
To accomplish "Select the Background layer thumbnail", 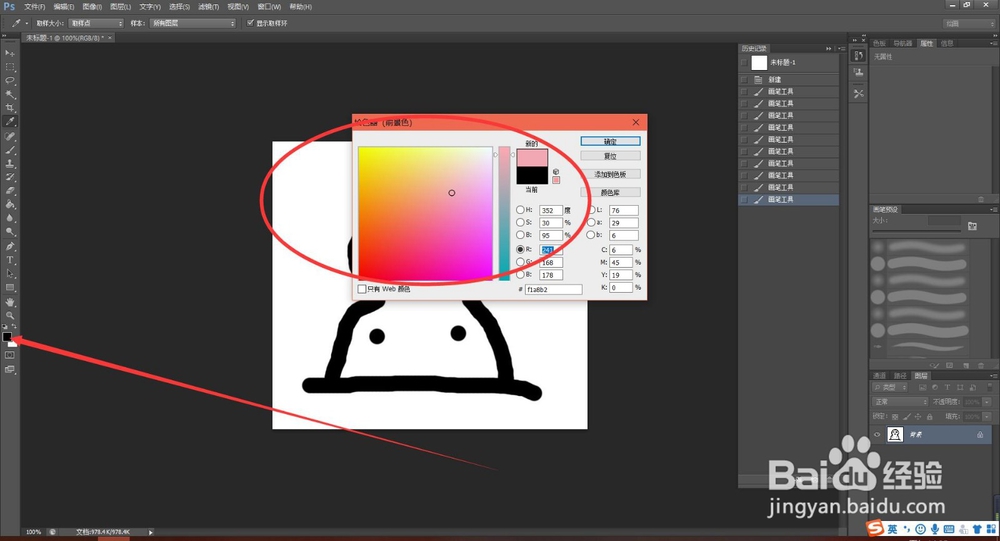I will click(895, 435).
